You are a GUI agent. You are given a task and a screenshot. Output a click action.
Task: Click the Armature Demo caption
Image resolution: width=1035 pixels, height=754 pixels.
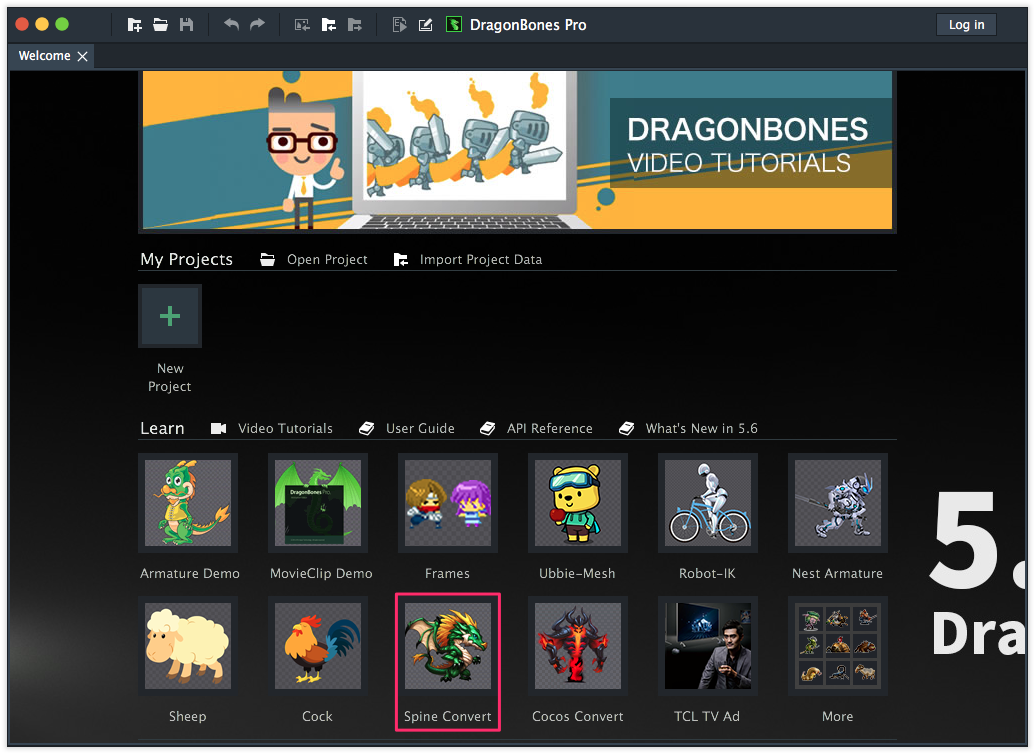190,574
